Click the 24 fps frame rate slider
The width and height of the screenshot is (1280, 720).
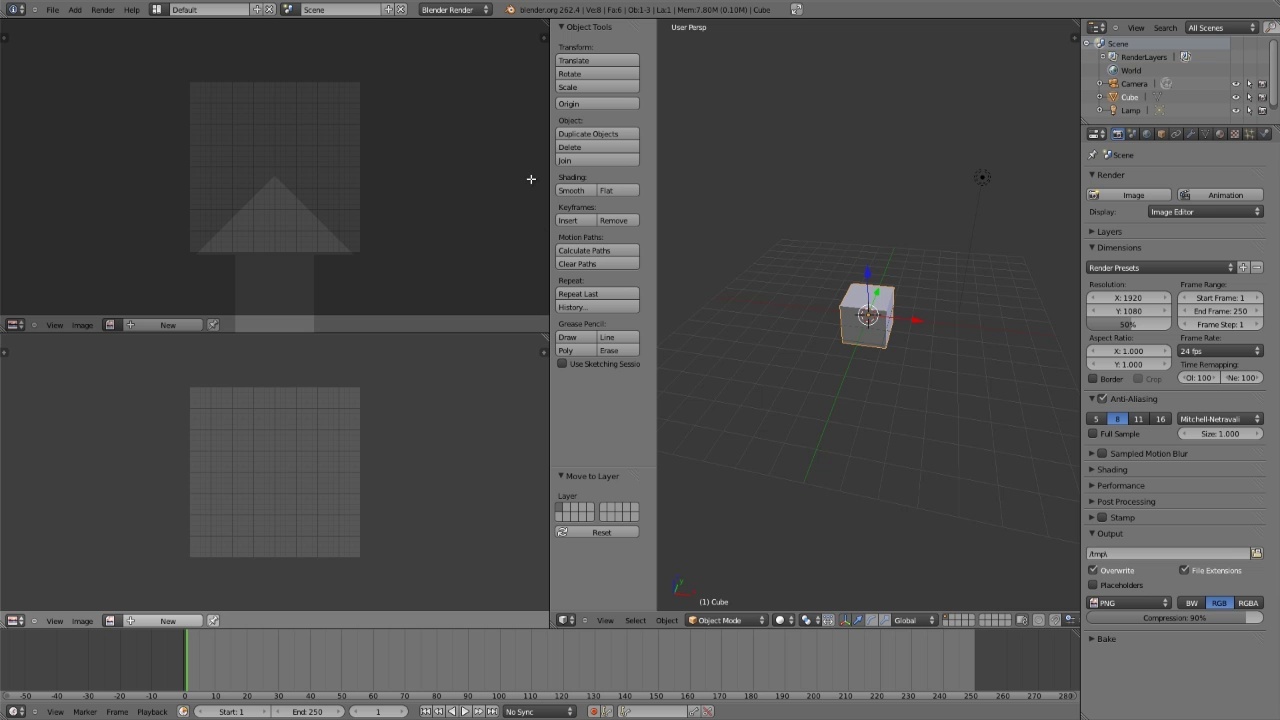click(1220, 351)
